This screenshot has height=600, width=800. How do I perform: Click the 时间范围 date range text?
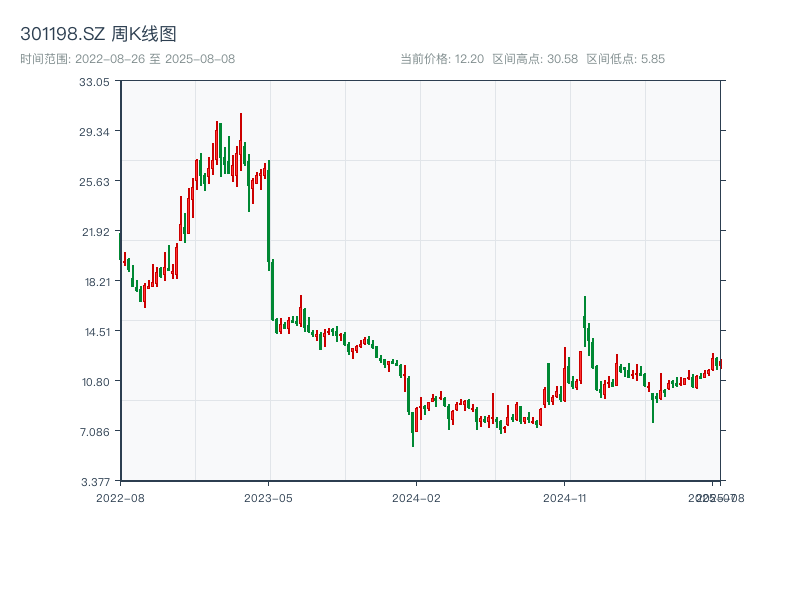127,59
